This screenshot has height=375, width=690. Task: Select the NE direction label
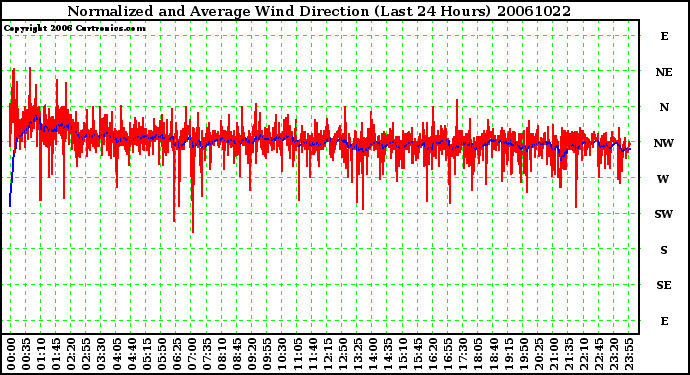click(x=664, y=72)
